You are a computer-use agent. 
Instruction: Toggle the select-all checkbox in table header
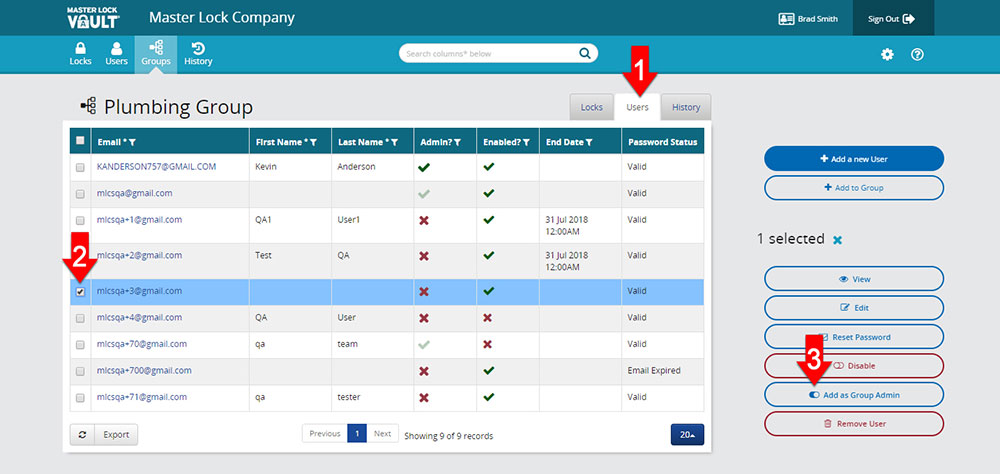(x=80, y=141)
